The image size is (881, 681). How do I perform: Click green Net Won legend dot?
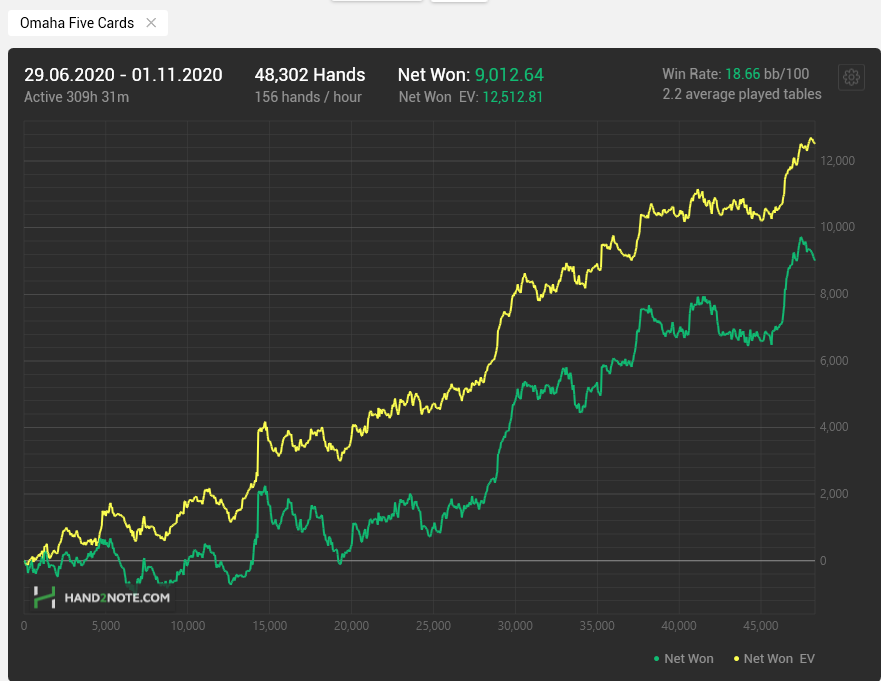(656, 659)
